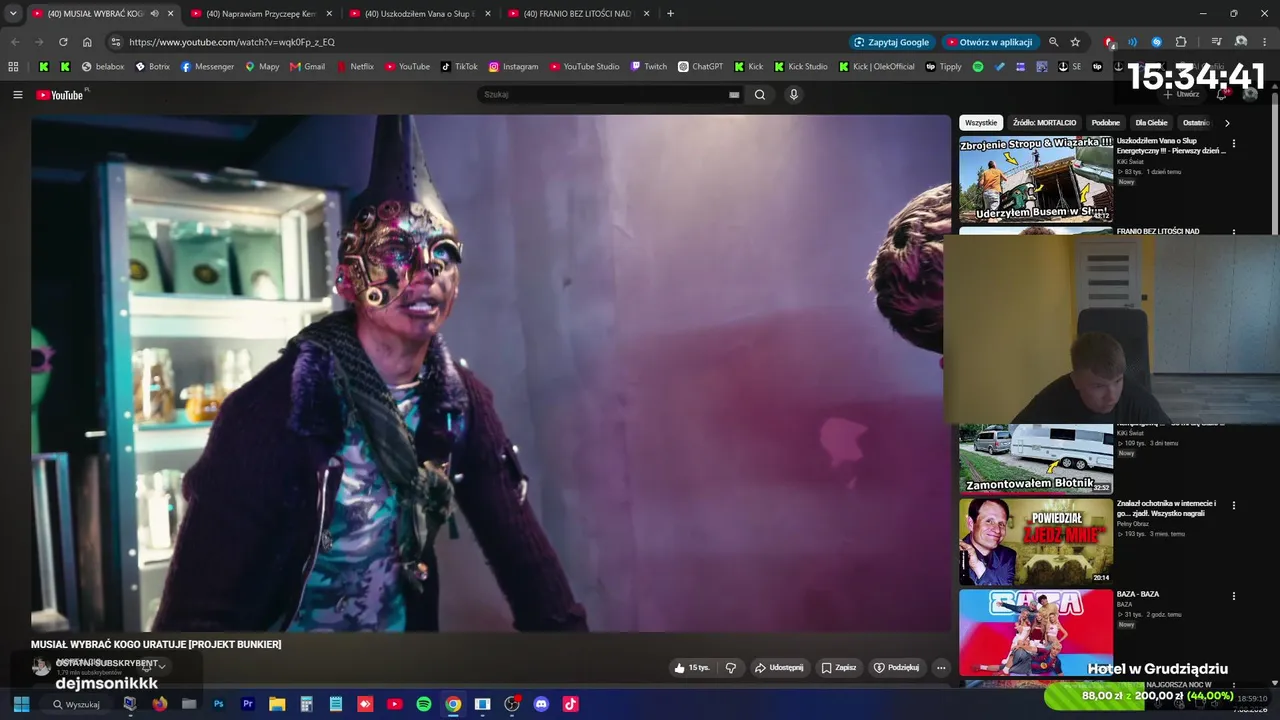Viewport: 1280px width, 720px height.
Task: Open the Windows Start menu
Action: pyautogui.click(x=21, y=704)
